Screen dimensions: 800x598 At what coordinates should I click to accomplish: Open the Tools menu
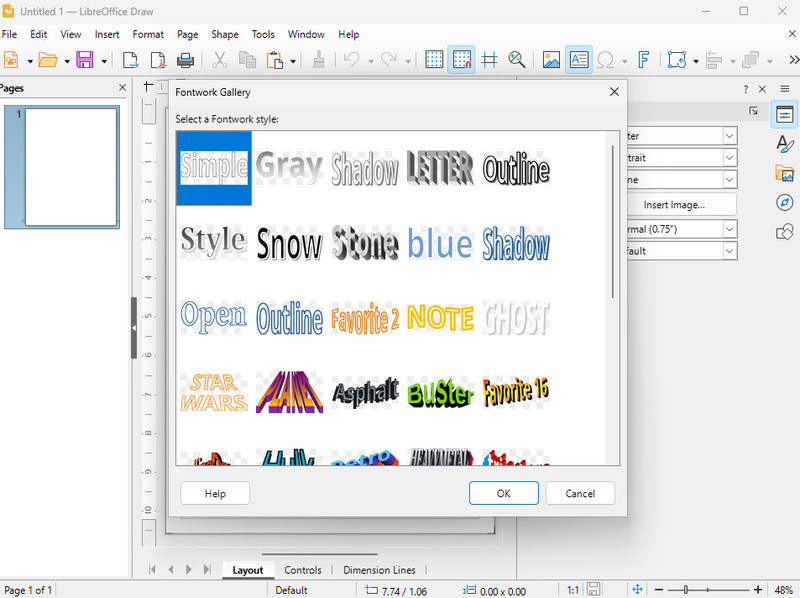pyautogui.click(x=263, y=34)
